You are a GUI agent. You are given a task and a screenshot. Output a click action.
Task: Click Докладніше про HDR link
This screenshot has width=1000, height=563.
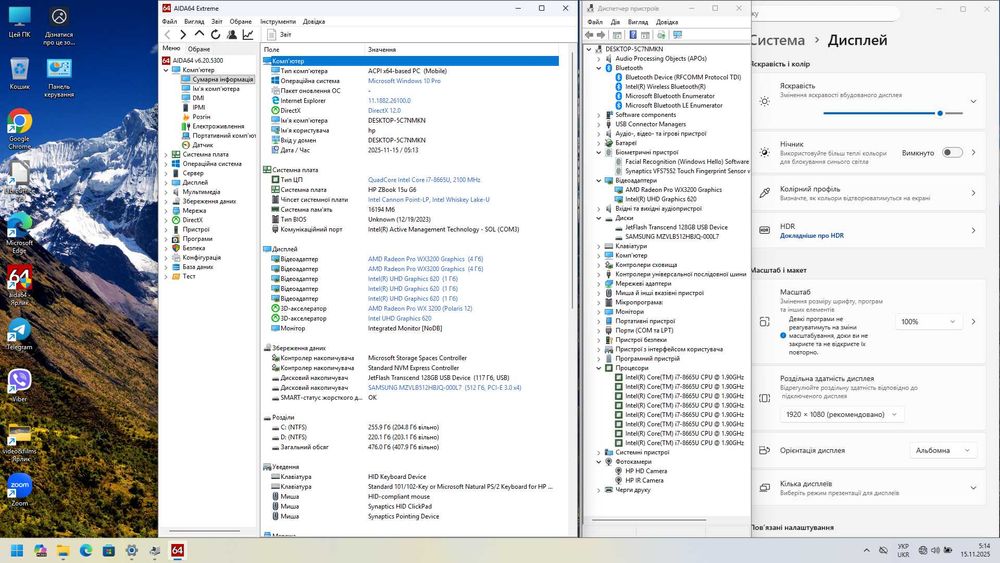coord(811,235)
